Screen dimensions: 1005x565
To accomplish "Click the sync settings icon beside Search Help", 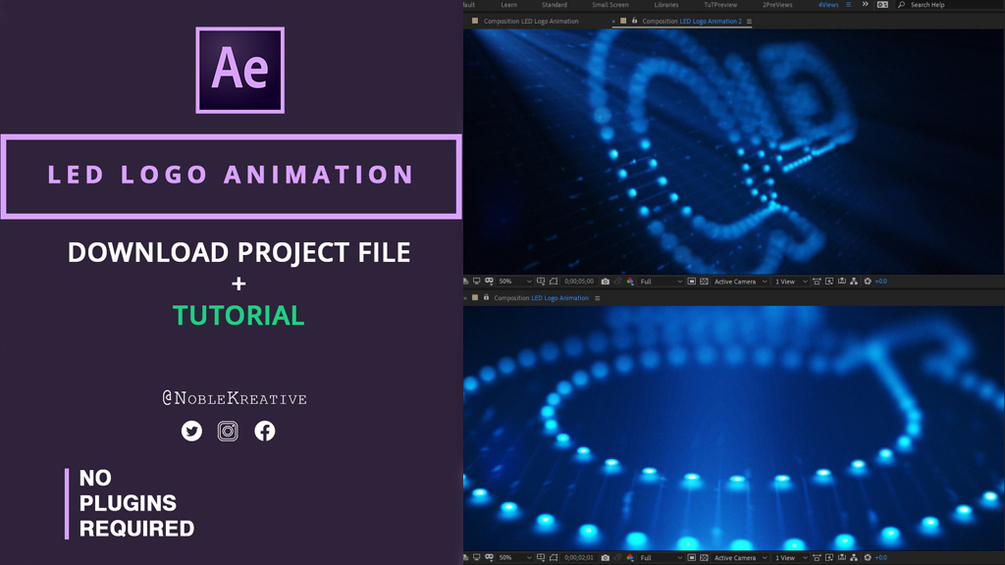I will tap(883, 4).
